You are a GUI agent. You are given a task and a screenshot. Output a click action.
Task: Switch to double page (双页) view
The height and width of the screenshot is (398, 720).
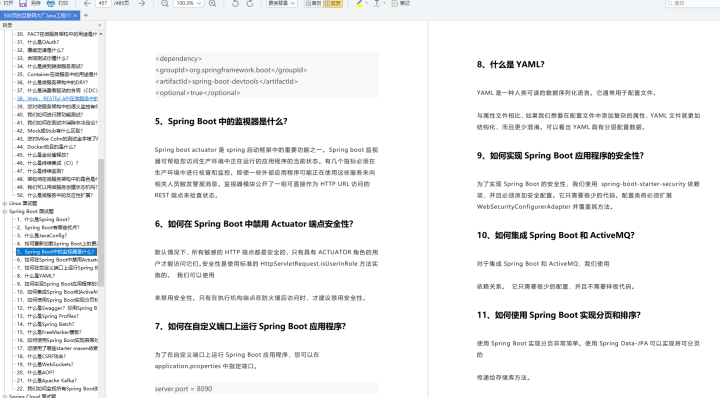(333, 3)
